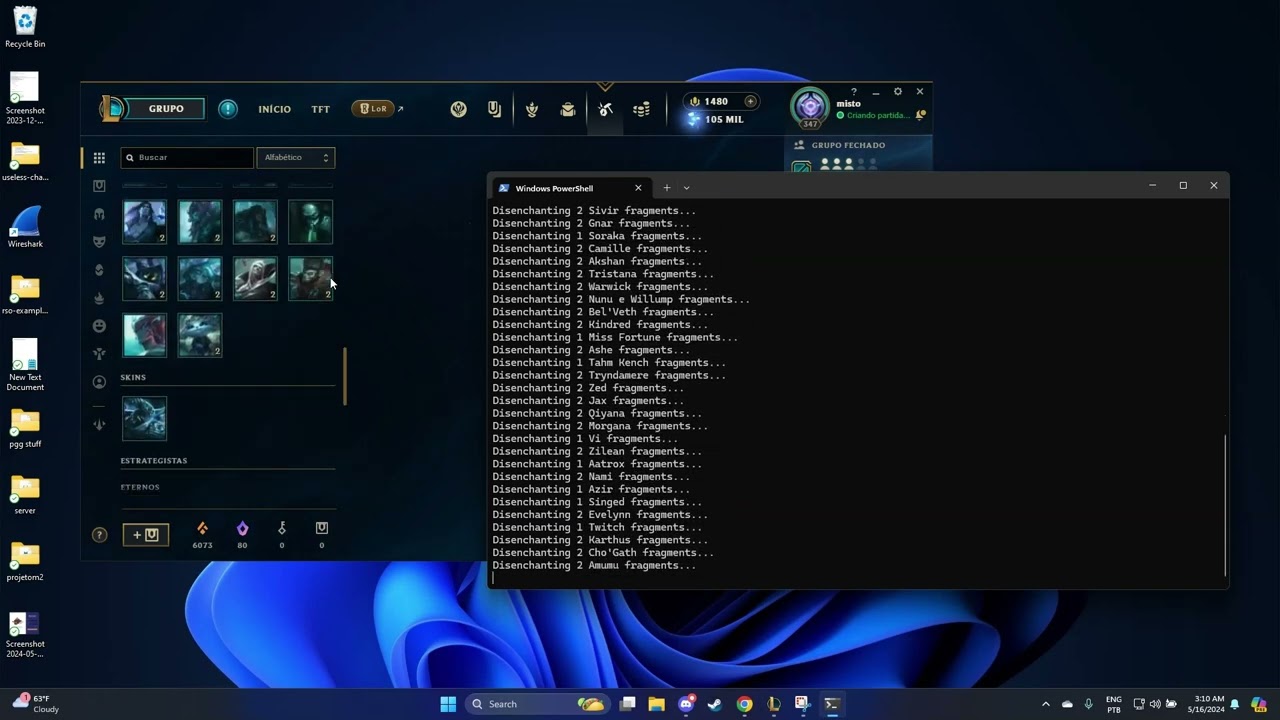1280x720 pixels.
Task: Select the all-items grid filter icon
Action: pos(99,158)
